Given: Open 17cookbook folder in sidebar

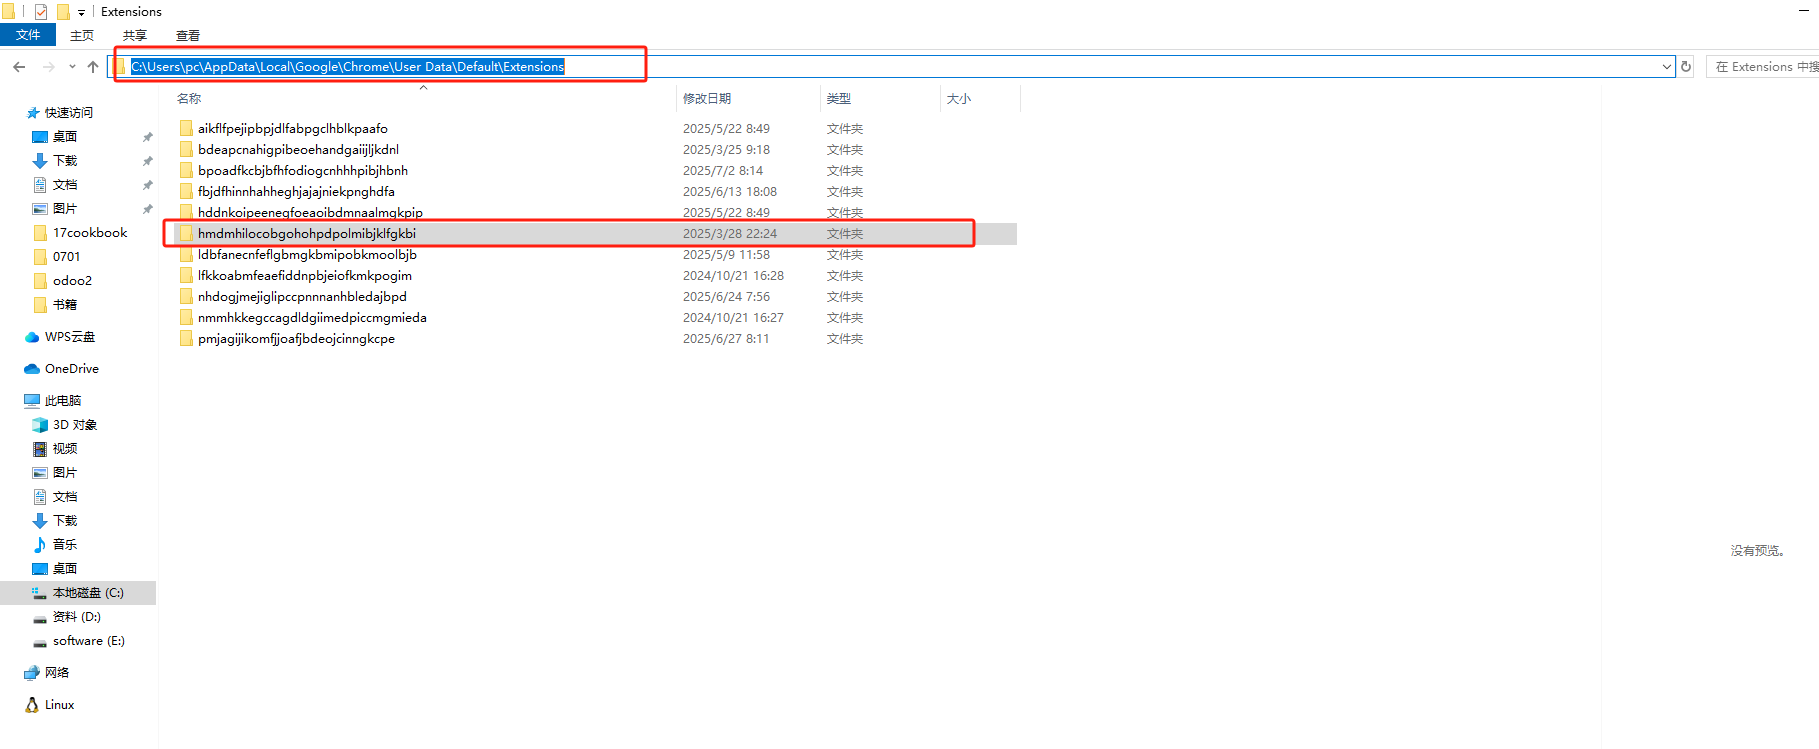Looking at the screenshot, I should click(90, 233).
